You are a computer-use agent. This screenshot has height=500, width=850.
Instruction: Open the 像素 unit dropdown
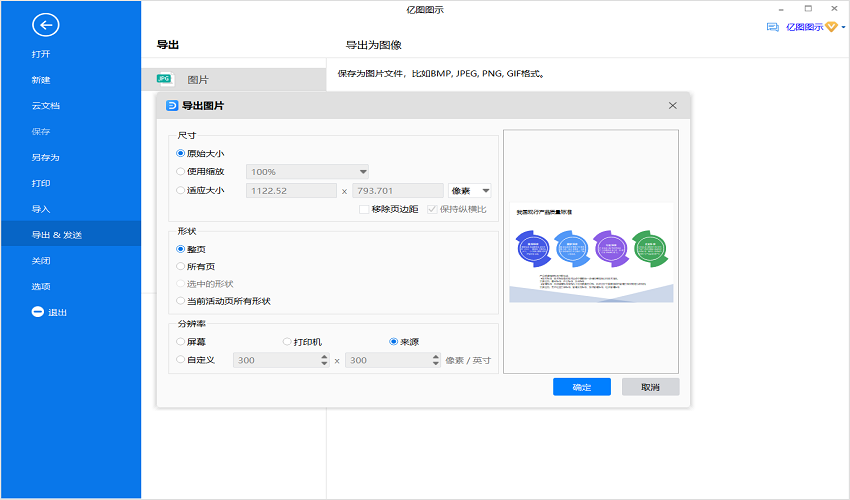(x=469, y=191)
